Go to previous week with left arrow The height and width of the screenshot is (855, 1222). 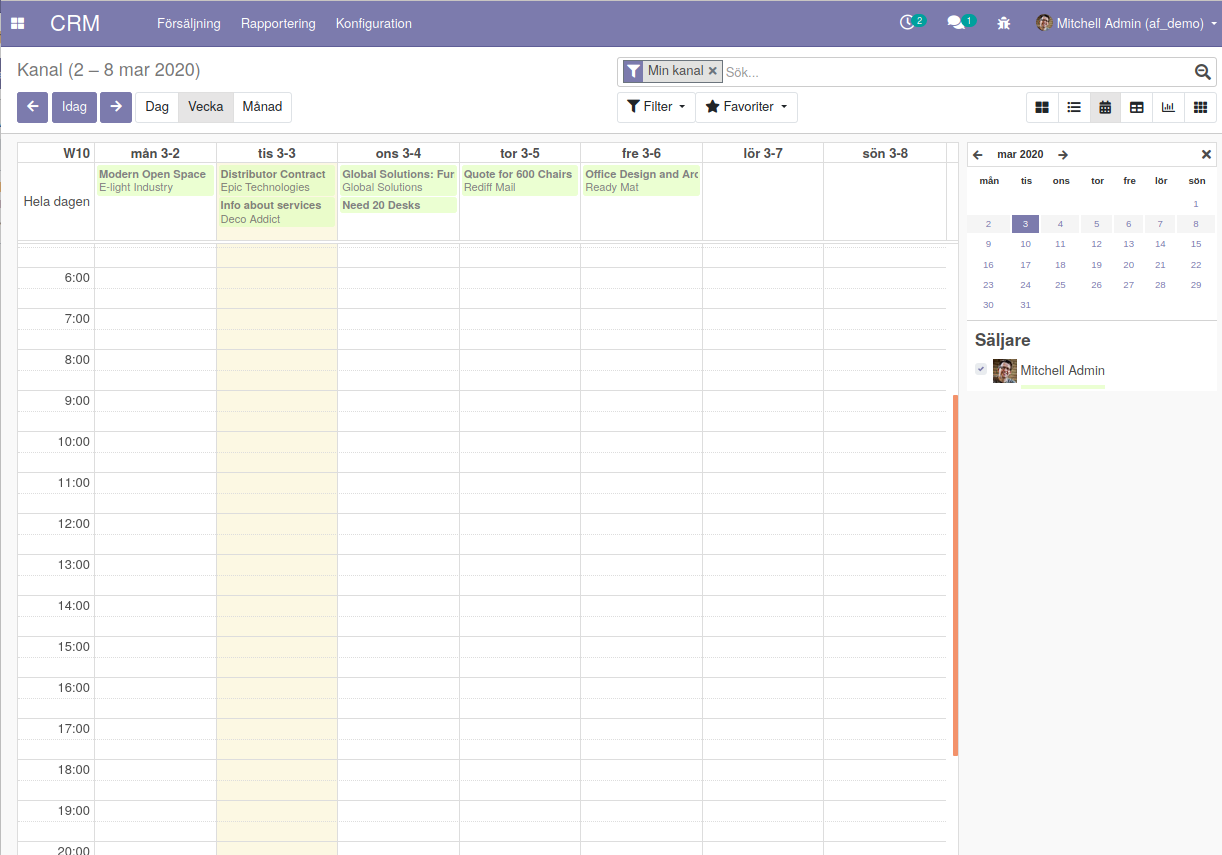32,107
